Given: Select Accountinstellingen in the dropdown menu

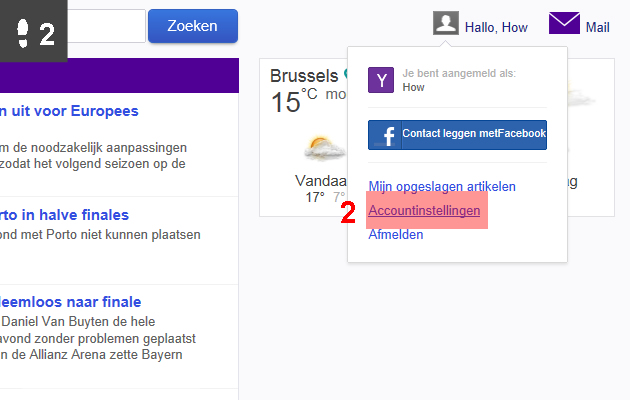Looking at the screenshot, I should coord(424,210).
